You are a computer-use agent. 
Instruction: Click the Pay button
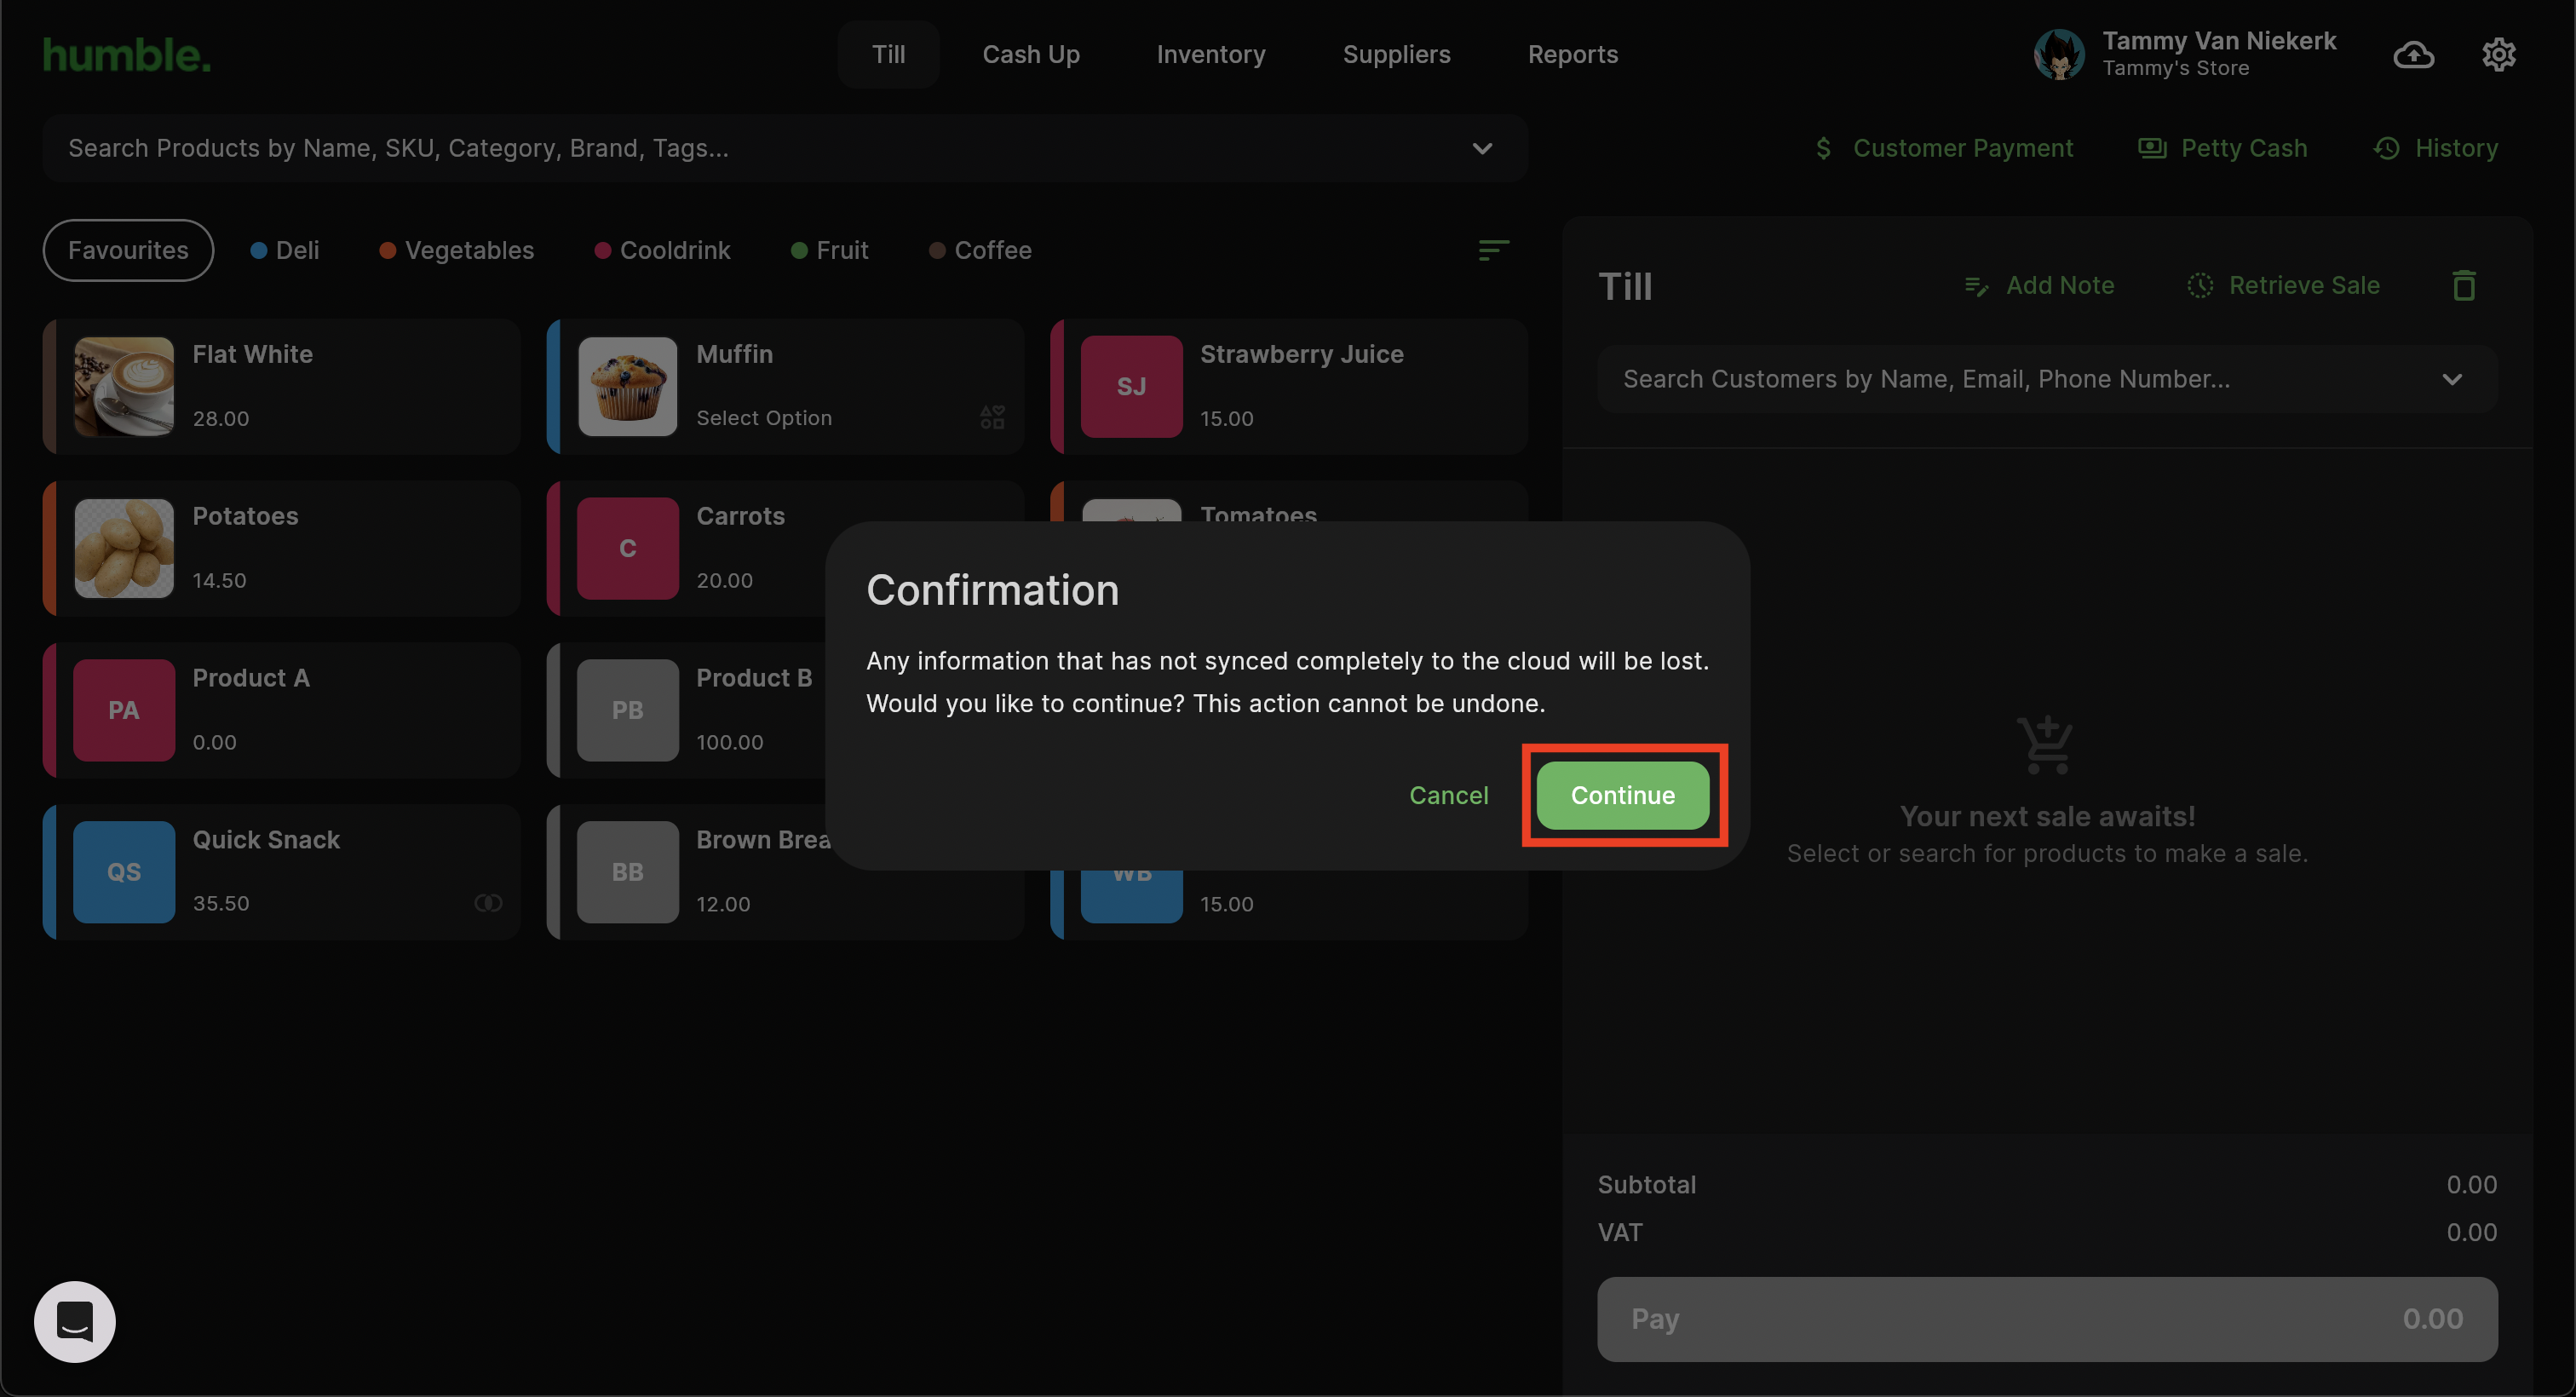[x=2046, y=1318]
